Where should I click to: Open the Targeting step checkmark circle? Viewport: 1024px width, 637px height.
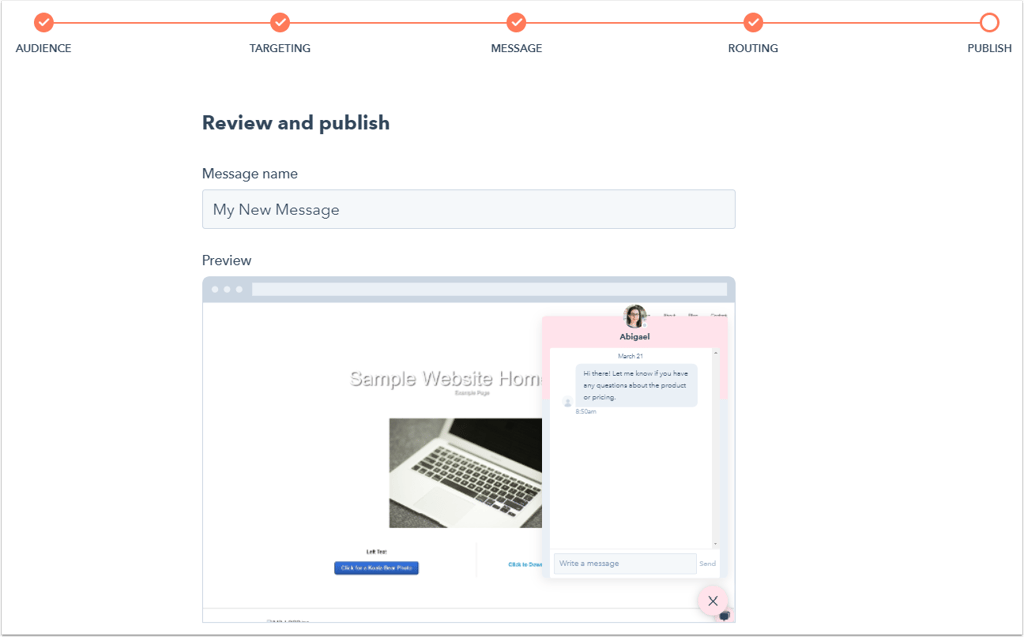[280, 23]
